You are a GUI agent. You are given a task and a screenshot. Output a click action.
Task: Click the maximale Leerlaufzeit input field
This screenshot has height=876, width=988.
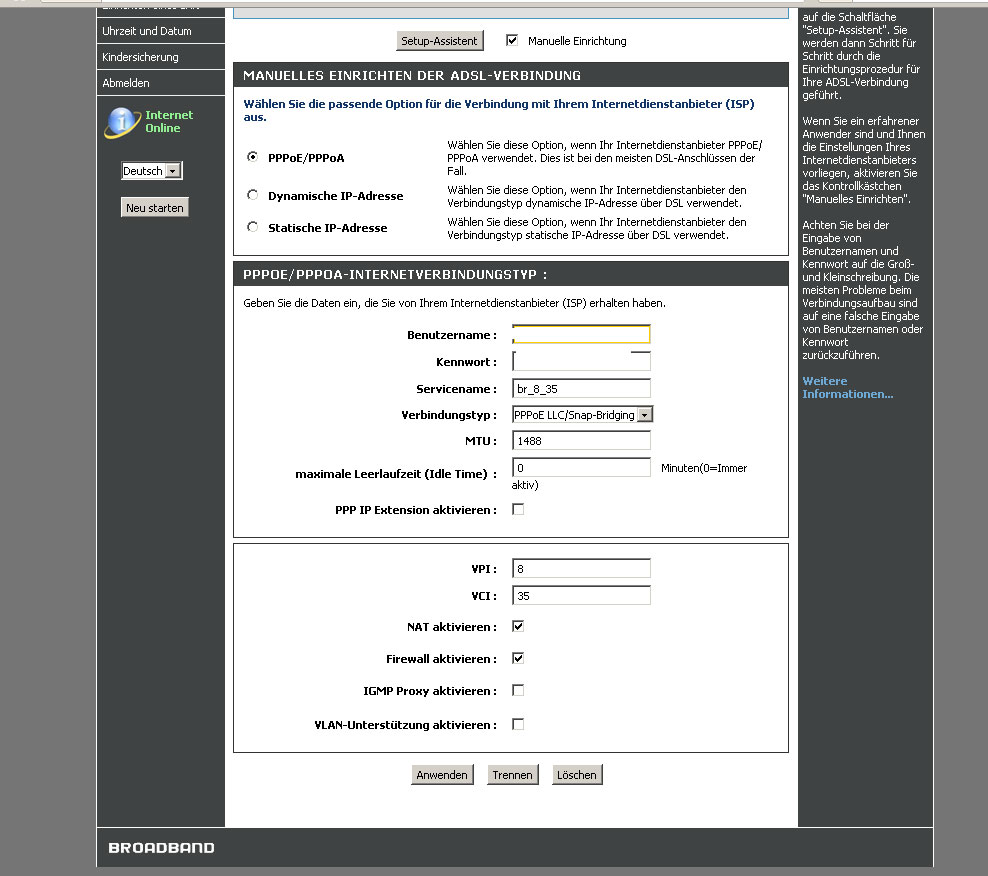[x=581, y=468]
